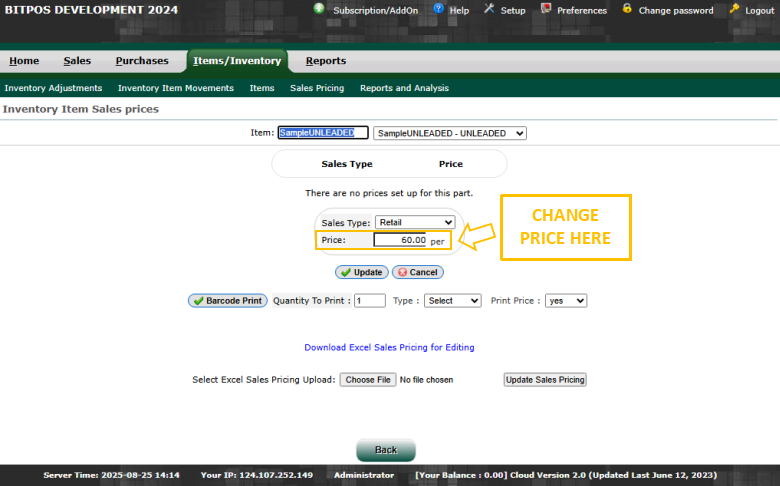Click the Preferences icon in header
This screenshot has height=486, width=780.
coord(546,9)
